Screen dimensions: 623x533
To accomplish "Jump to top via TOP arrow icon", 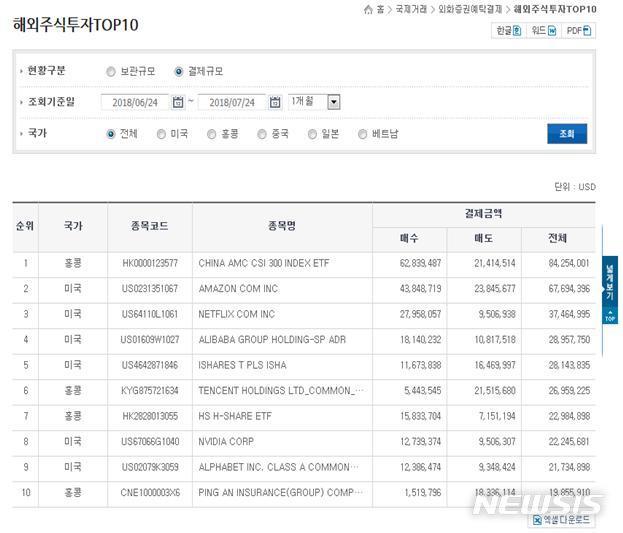I will 610,316.
